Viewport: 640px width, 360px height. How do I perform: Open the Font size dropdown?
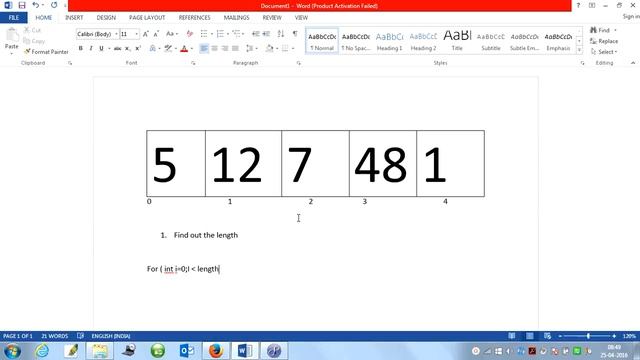point(136,34)
